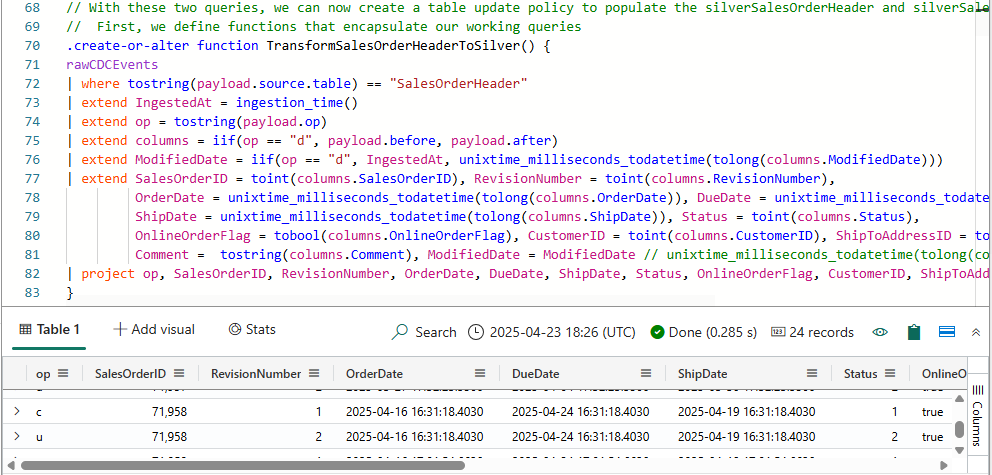Click the OrderDate column header
Image resolution: width=992 pixels, height=475 pixels.
coord(374,374)
